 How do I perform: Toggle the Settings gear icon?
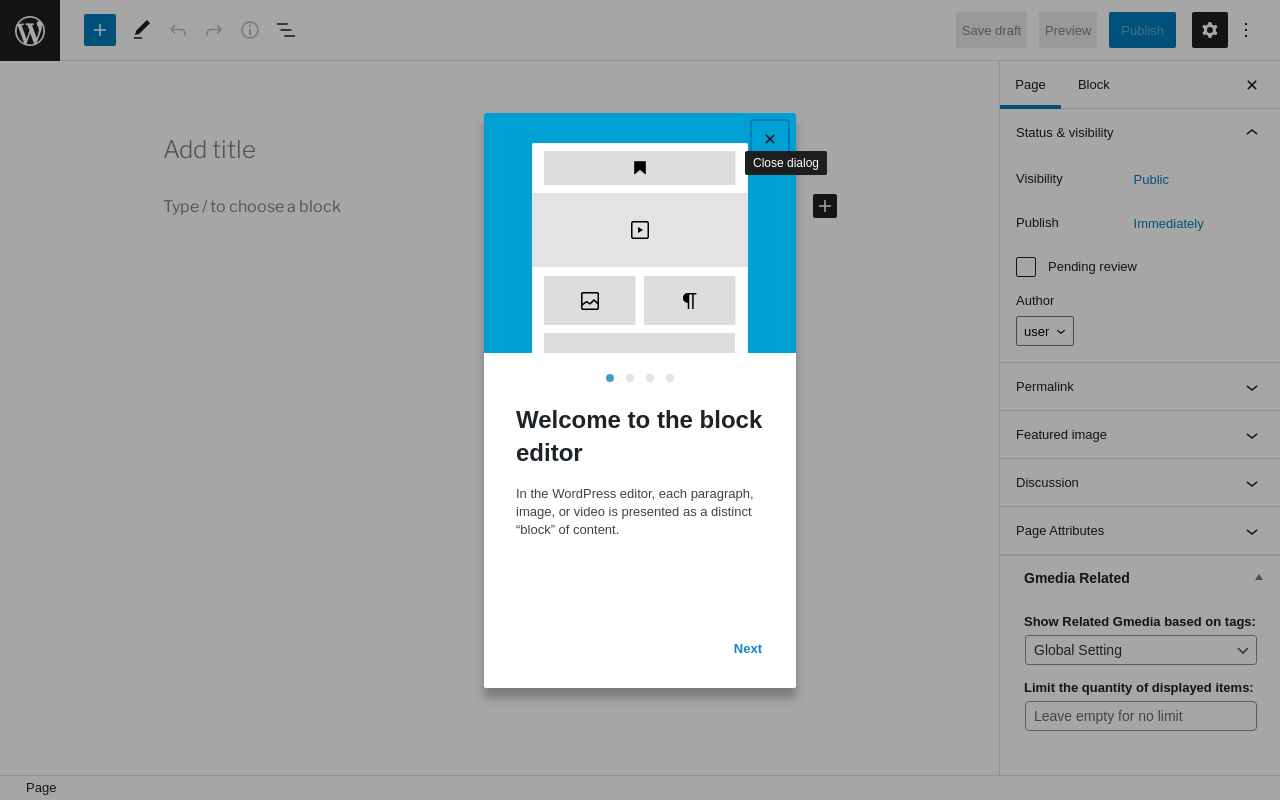1210,30
